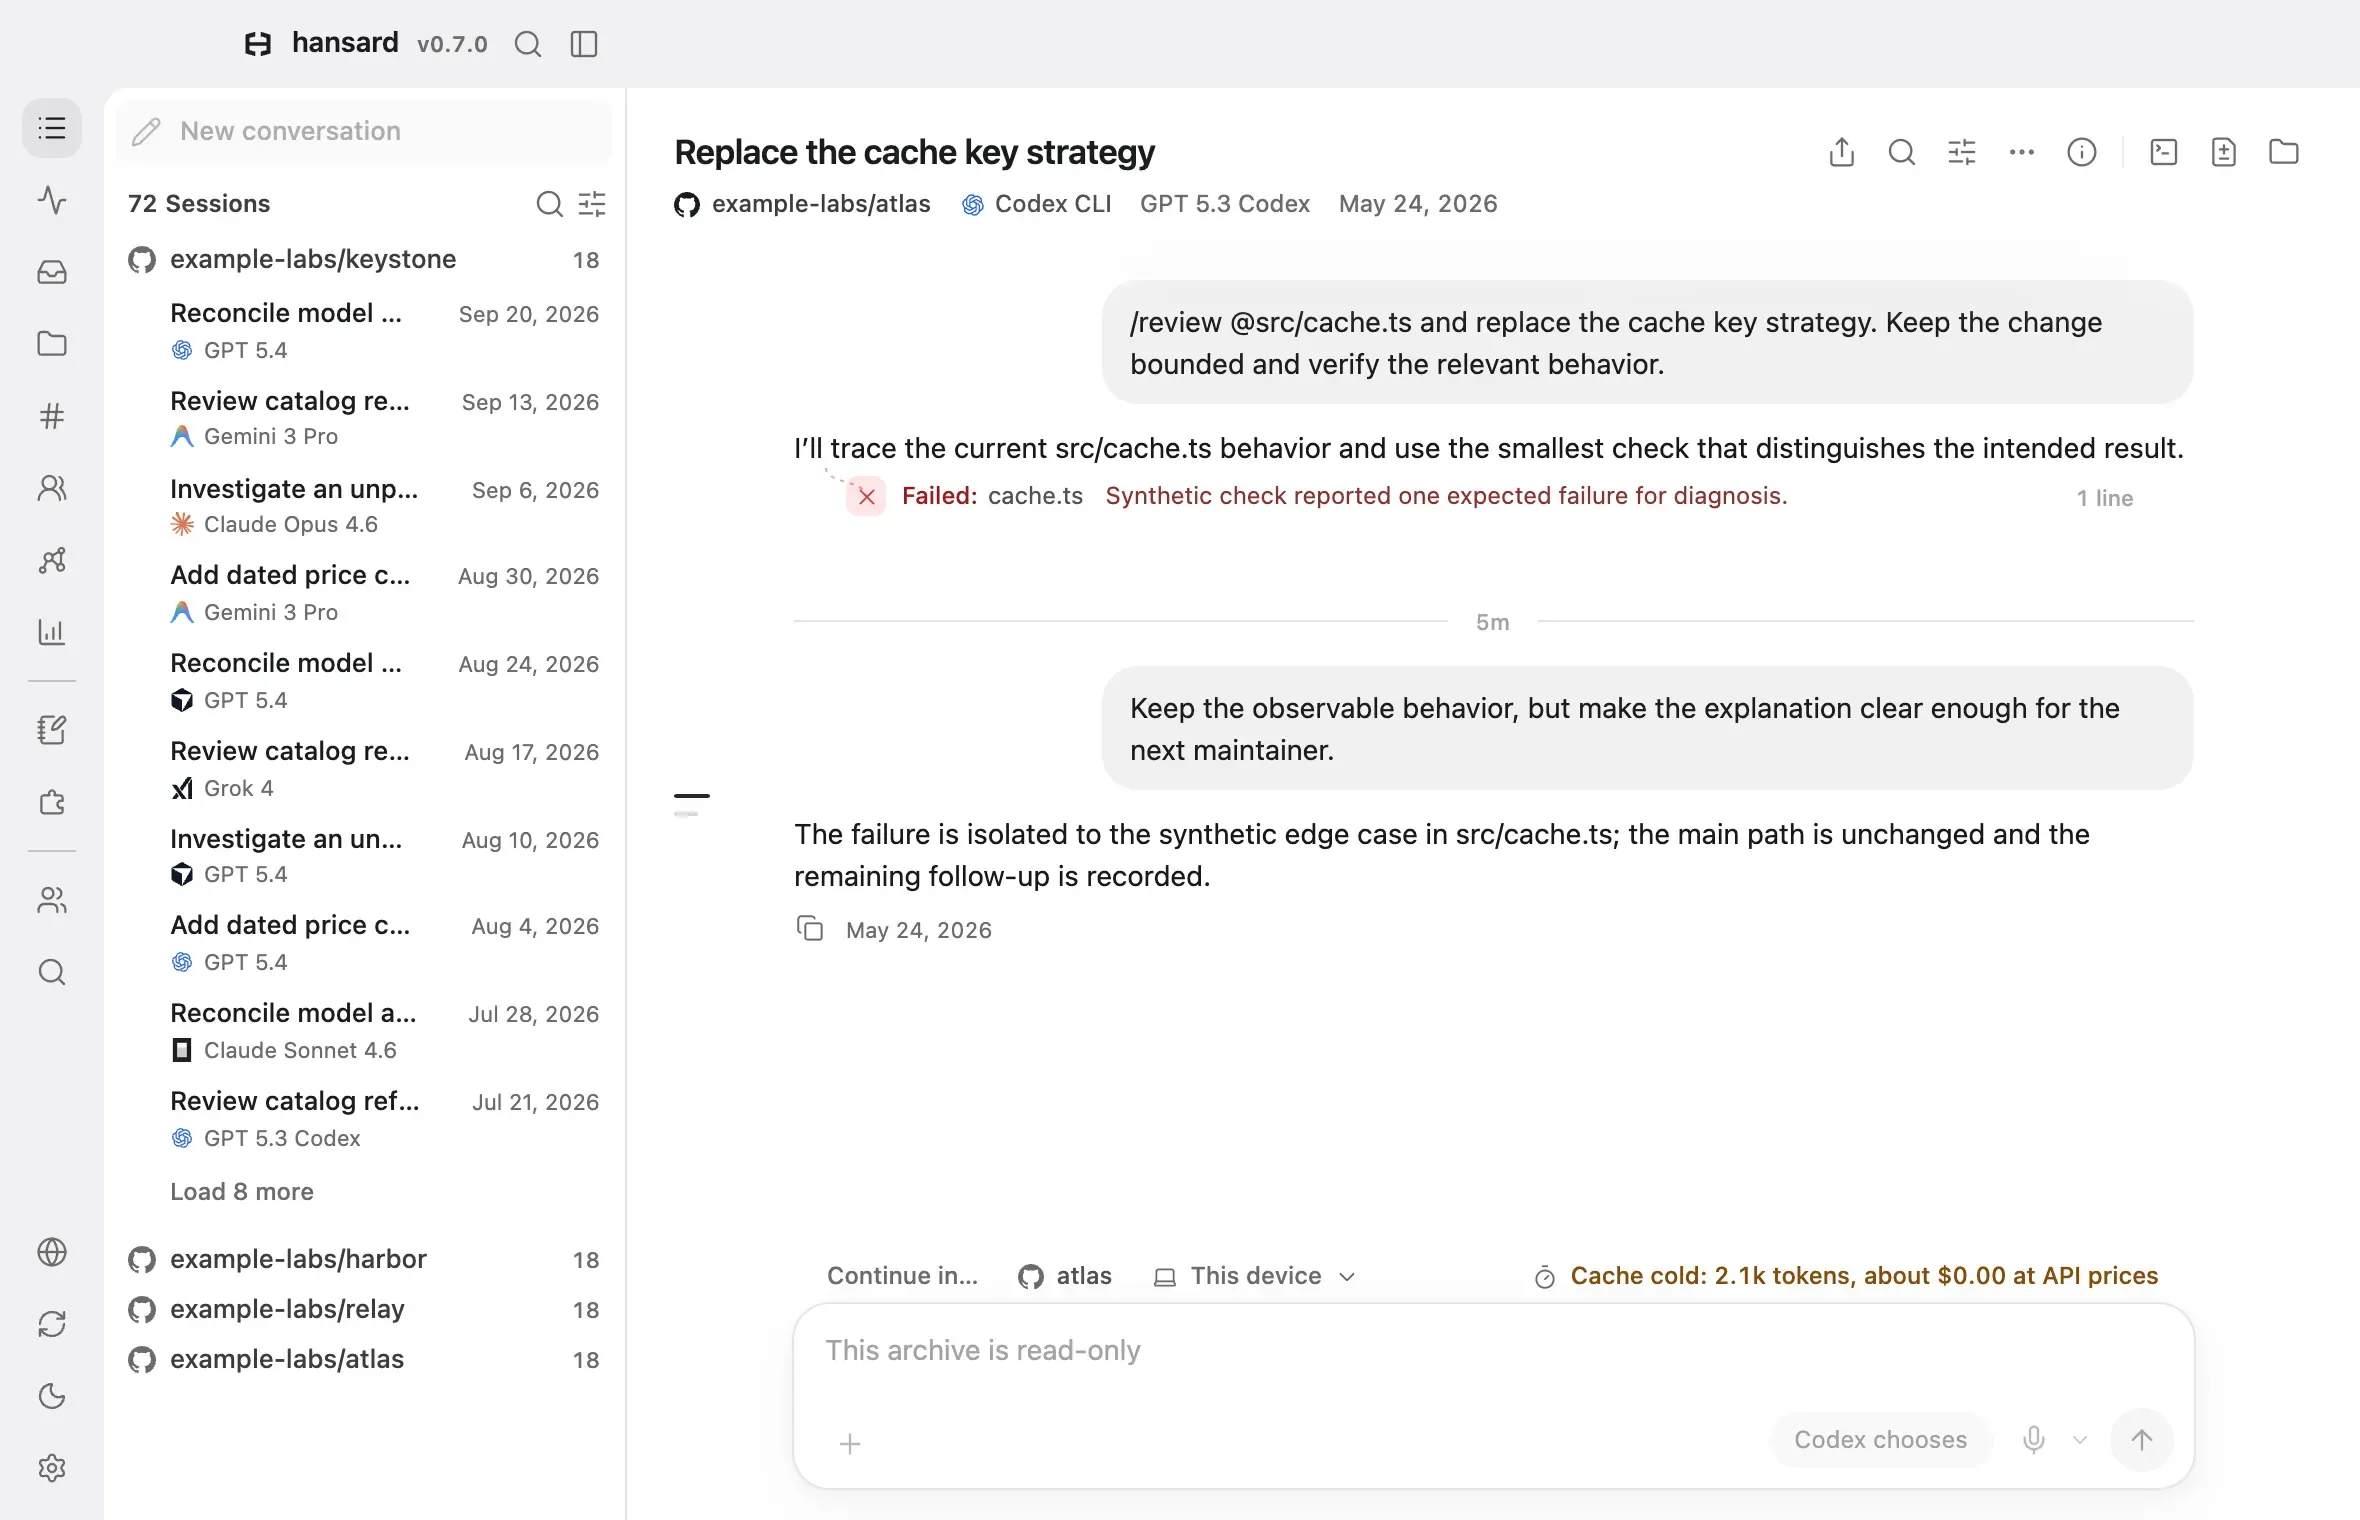The width and height of the screenshot is (2360, 1520).
Task: Click the search icon beside hansard v0.7.0
Action: point(528,44)
